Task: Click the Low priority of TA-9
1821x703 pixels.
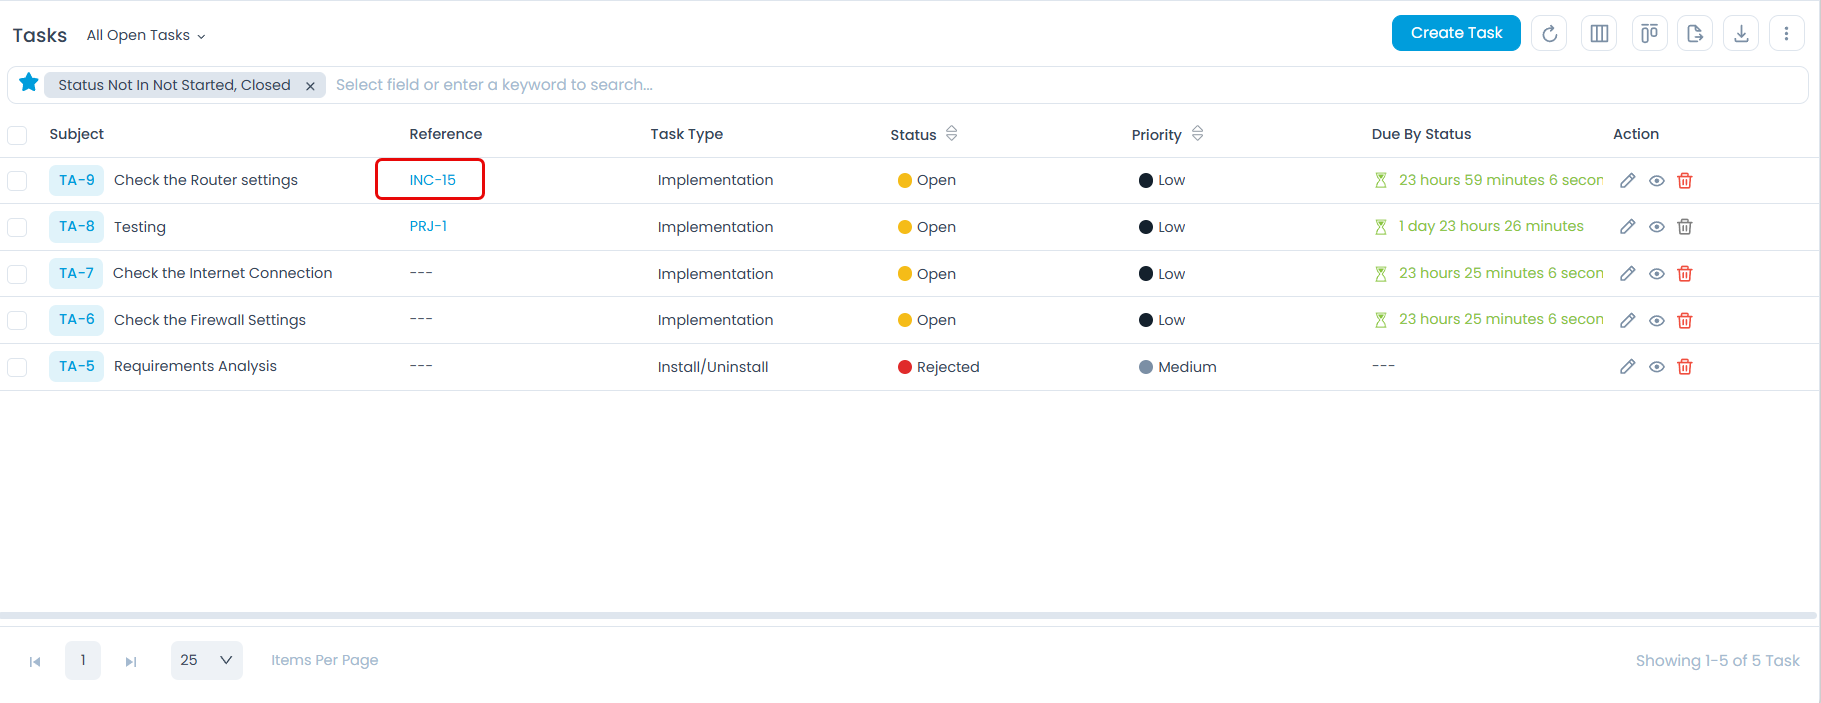Action: [x=1161, y=180]
